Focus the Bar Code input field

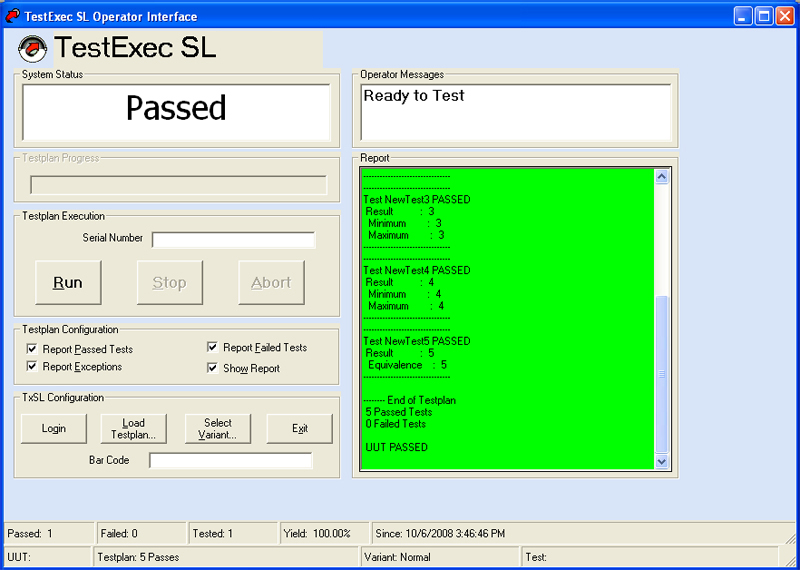coord(230,460)
